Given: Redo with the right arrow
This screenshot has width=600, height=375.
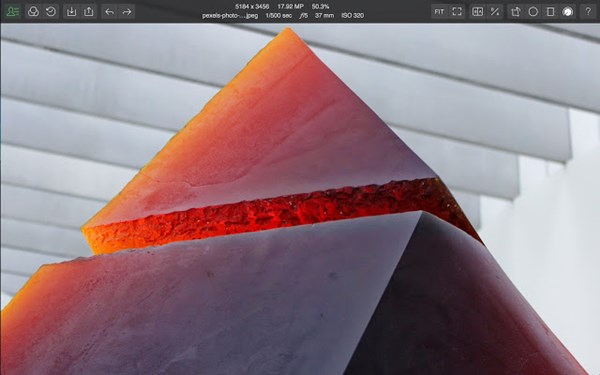Looking at the screenshot, I should pos(127,11).
